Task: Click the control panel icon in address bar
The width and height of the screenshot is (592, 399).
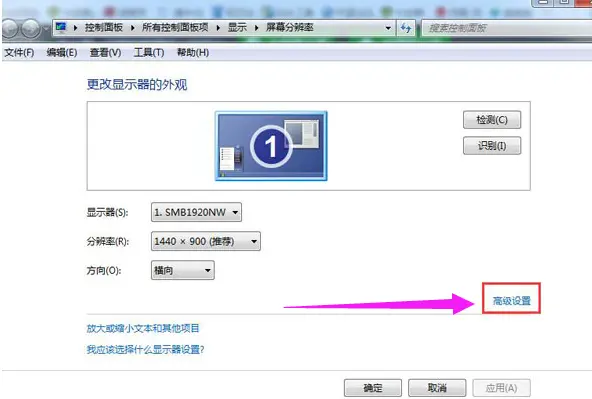Action: [61, 27]
